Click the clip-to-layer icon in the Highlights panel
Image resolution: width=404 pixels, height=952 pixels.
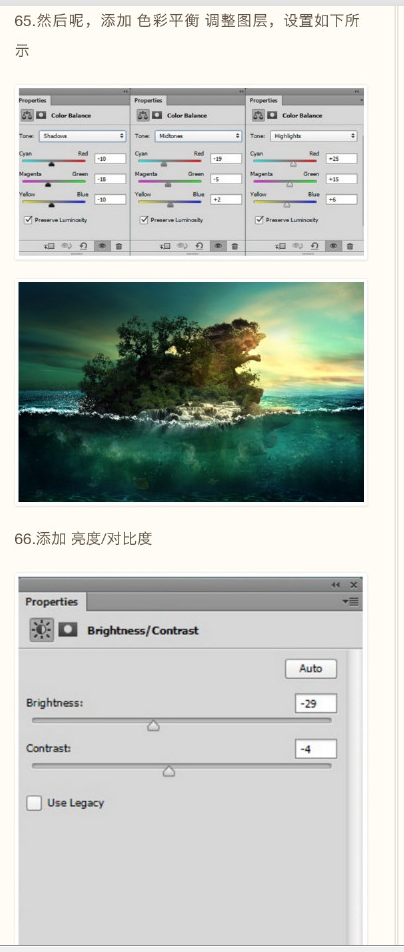280,246
